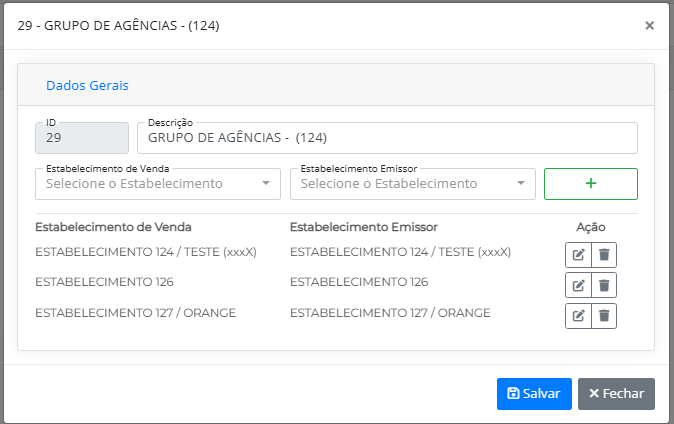The image size is (674, 424).
Task: Close the dialog with the X icon
Action: tap(649, 26)
